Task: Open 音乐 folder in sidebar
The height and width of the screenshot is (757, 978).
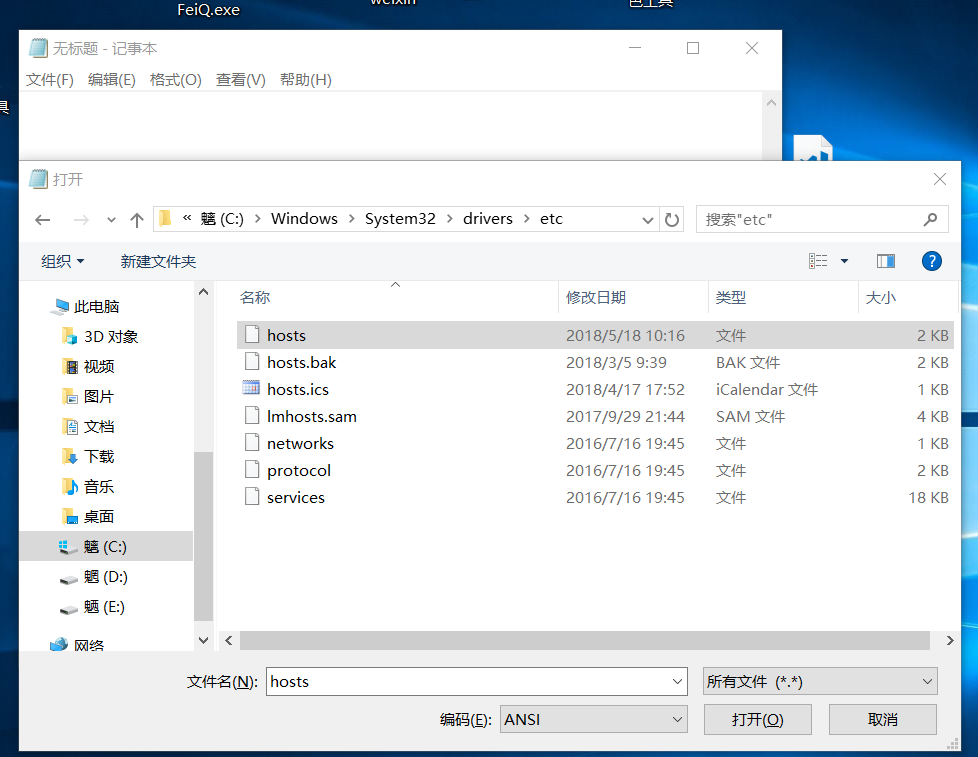Action: pyautogui.click(x=88, y=486)
